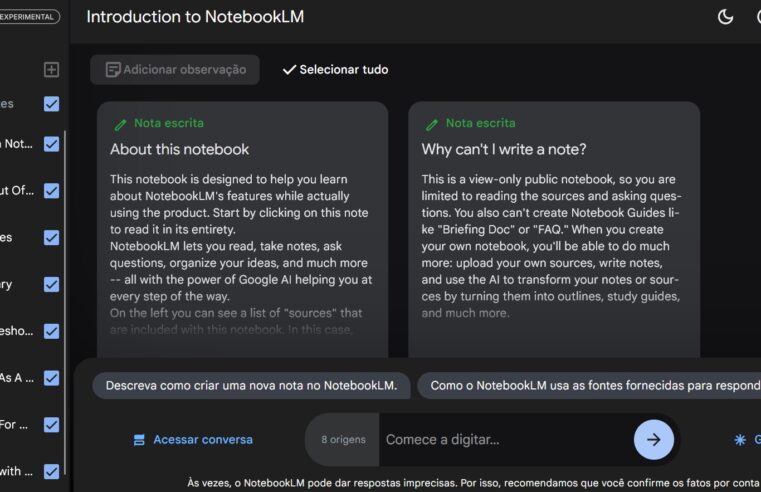761x492 pixels.
Task: Click the Nota escrita label on first note
Action: tap(169, 123)
